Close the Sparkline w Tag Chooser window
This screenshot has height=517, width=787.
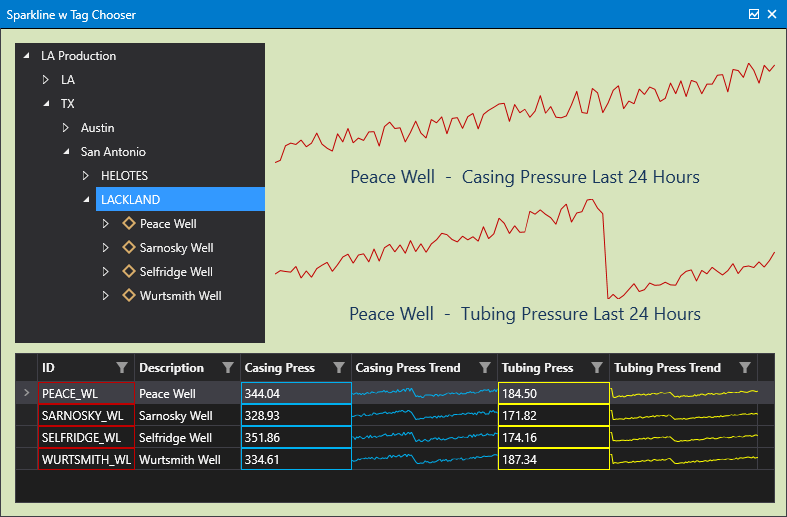[x=772, y=14]
